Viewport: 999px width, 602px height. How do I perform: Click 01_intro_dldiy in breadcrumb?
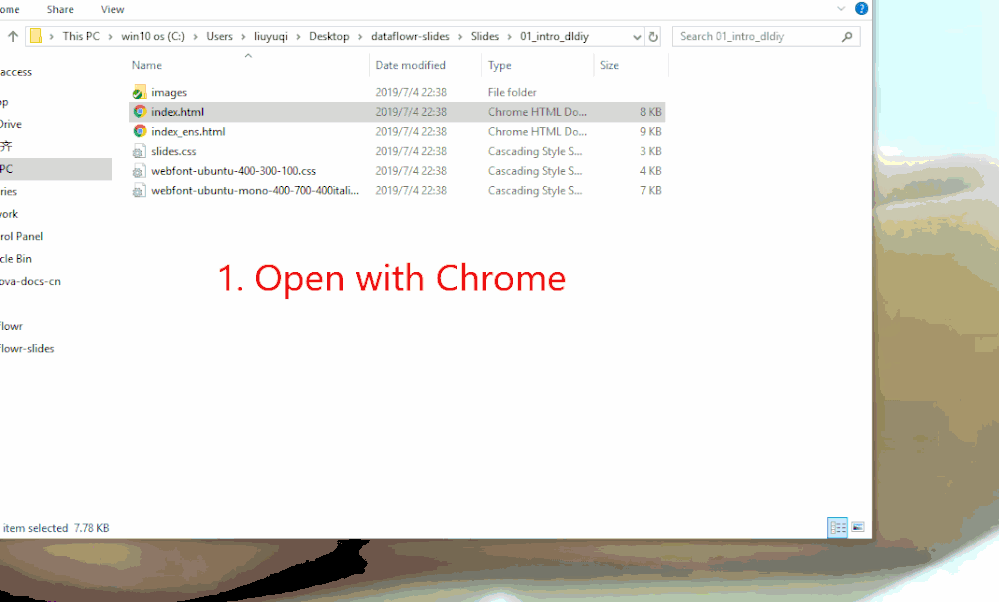coord(554,36)
